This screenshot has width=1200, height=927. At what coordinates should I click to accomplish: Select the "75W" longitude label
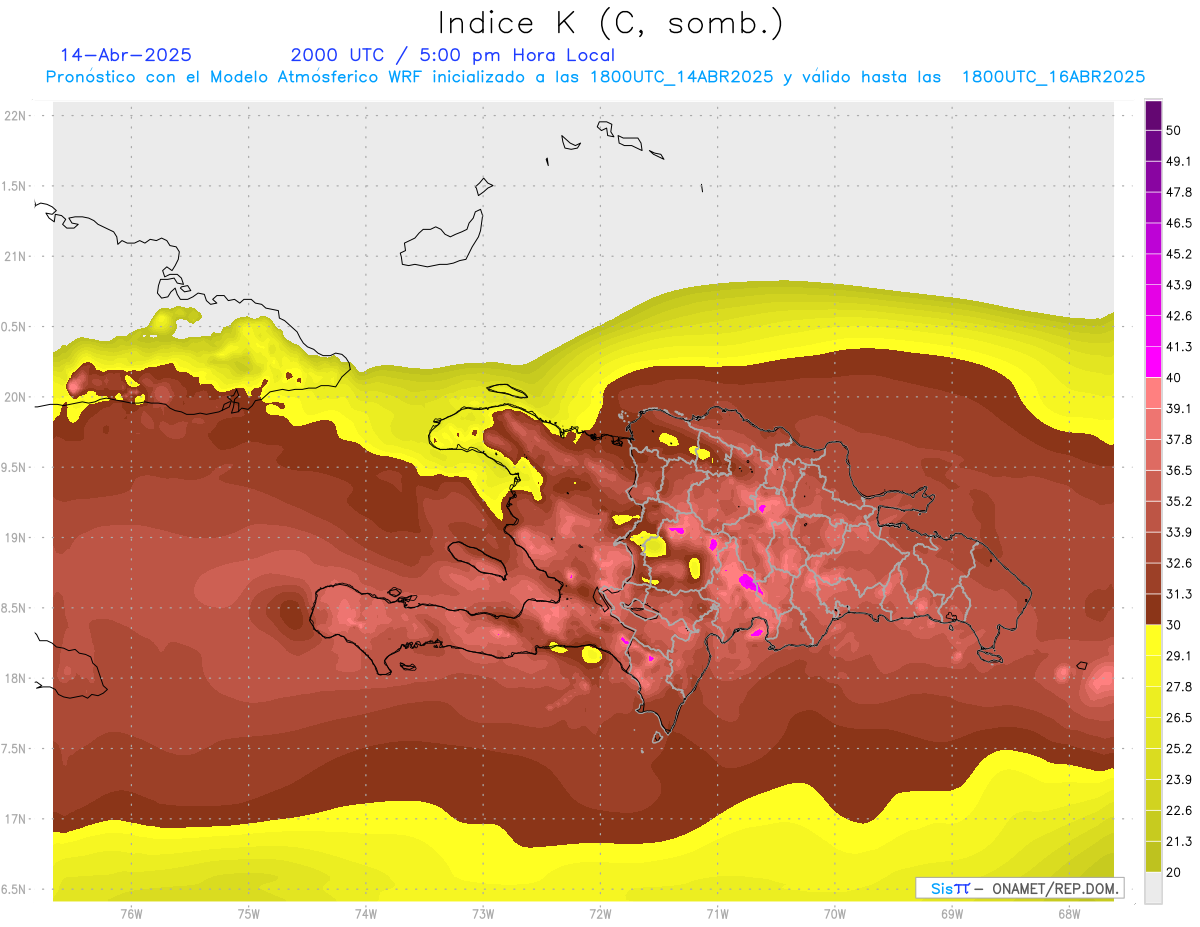248,914
